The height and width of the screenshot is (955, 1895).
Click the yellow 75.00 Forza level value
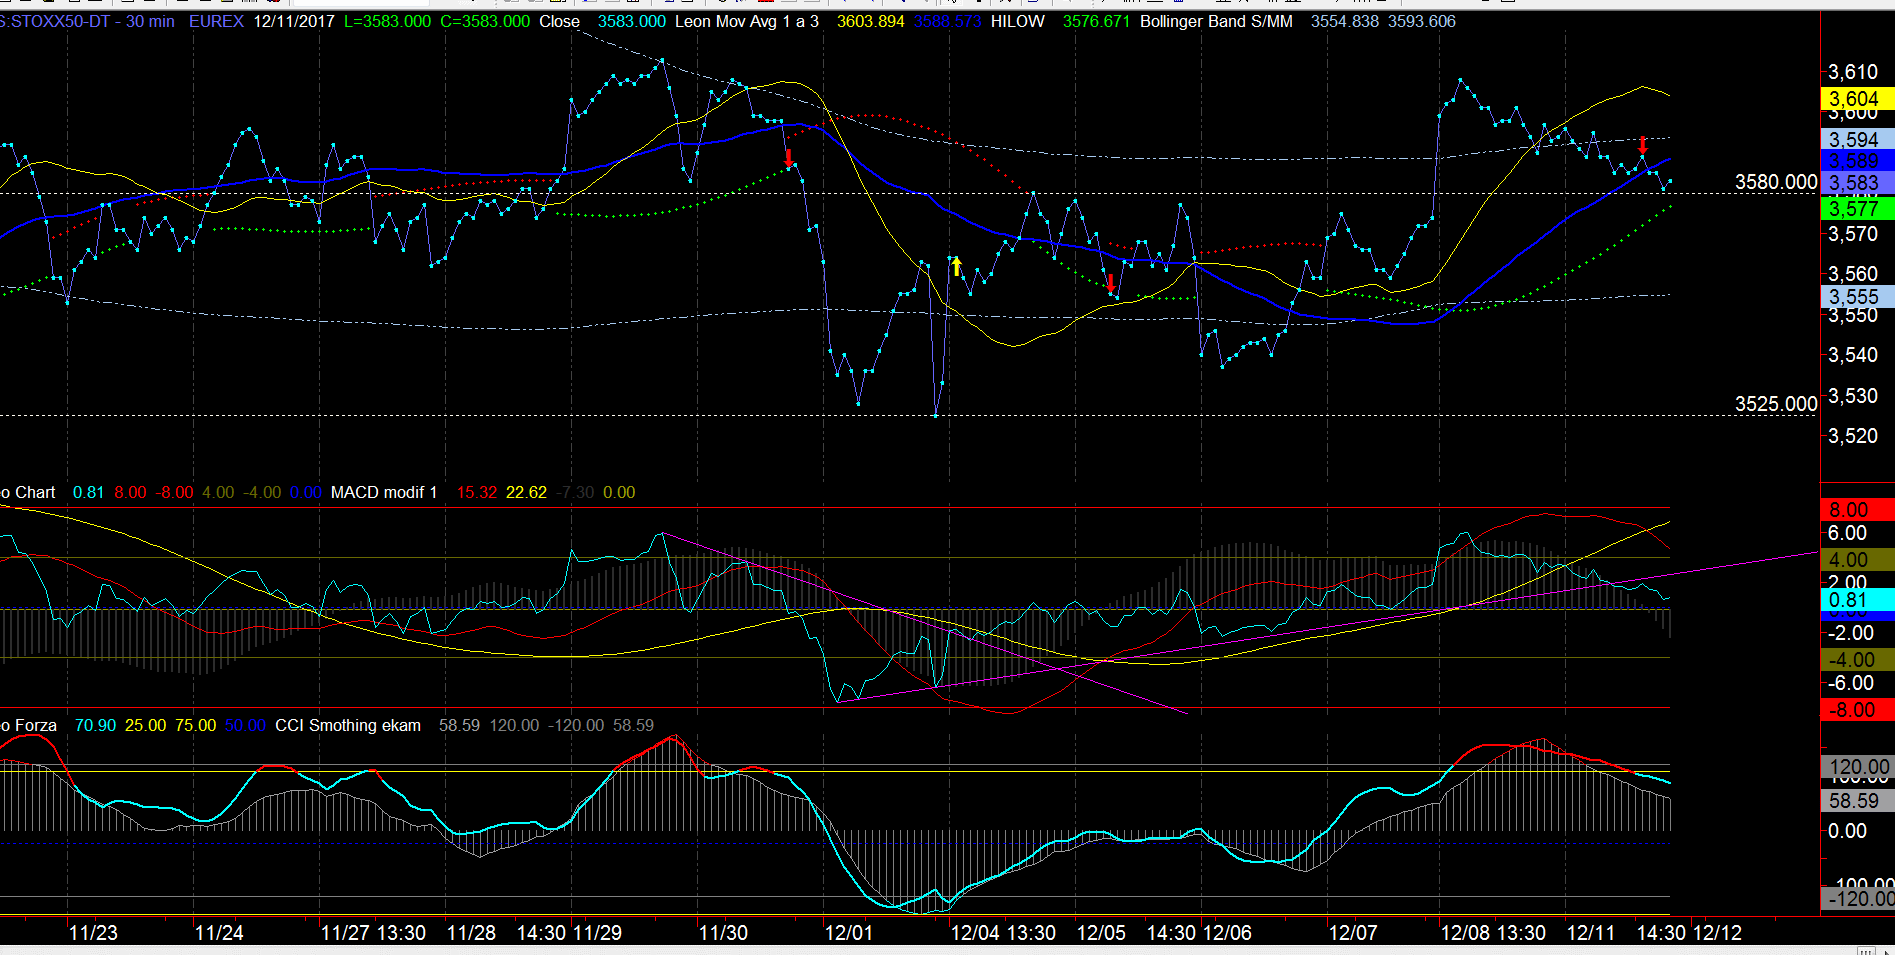195,725
